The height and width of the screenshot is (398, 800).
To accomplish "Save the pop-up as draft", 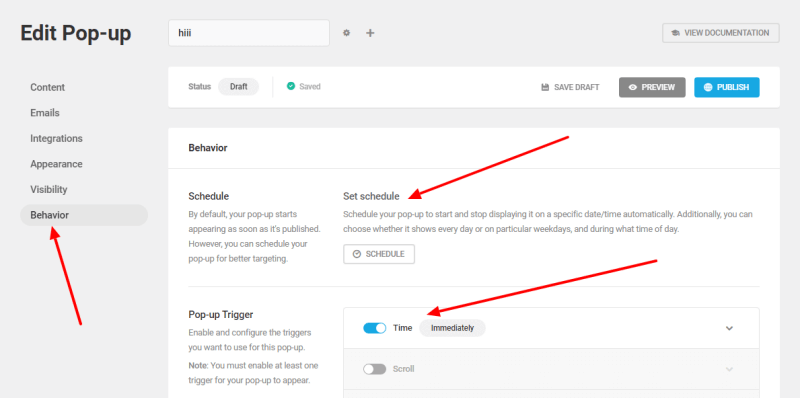I will click(x=570, y=87).
